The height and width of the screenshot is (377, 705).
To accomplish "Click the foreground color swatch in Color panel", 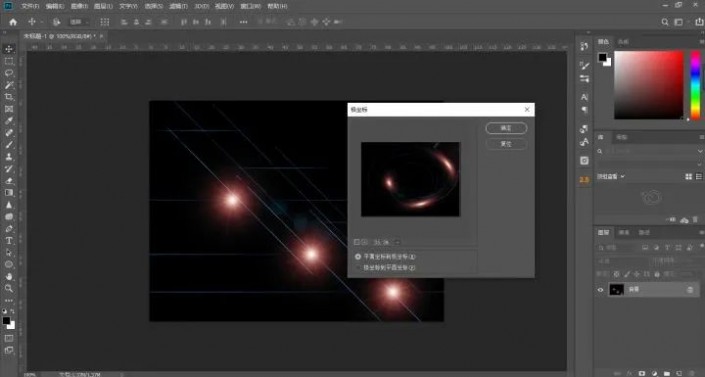I will 602,57.
